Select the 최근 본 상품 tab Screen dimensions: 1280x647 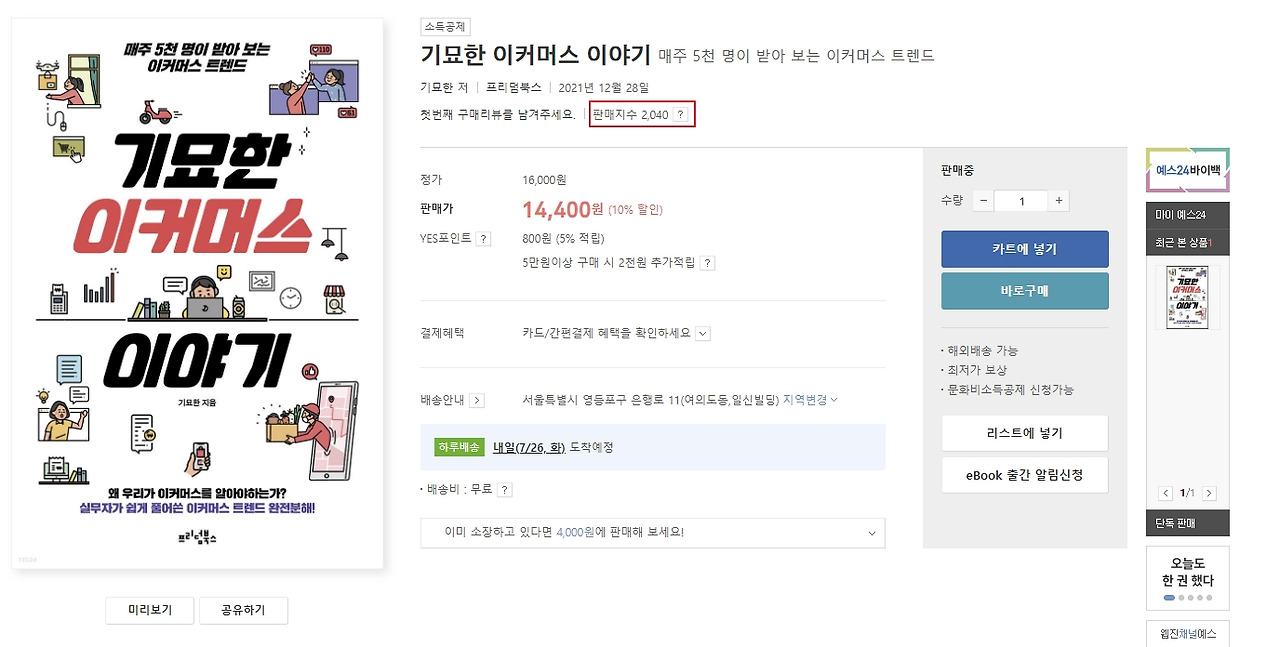click(1187, 240)
